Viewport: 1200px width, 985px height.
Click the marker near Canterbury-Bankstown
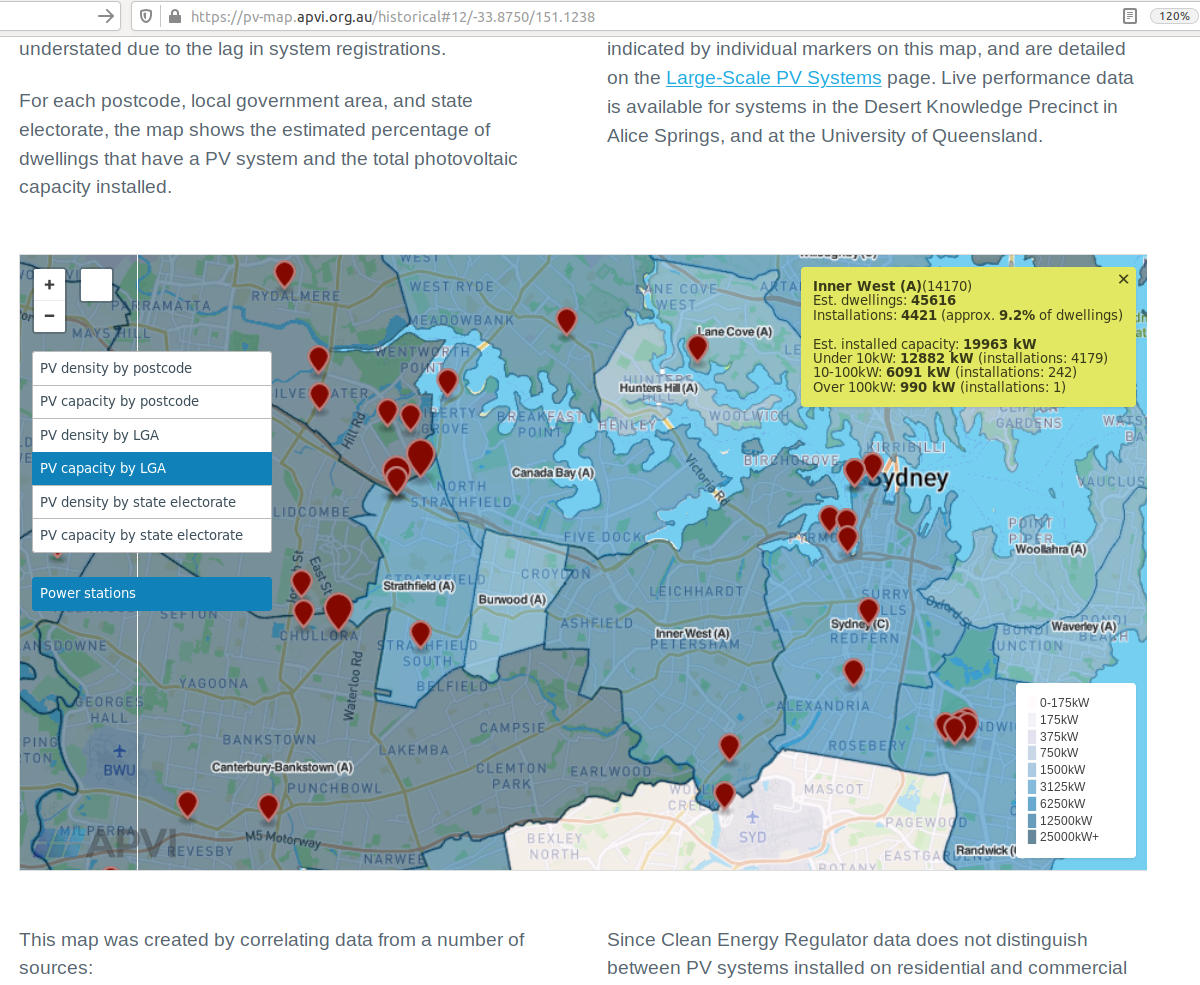click(x=267, y=806)
